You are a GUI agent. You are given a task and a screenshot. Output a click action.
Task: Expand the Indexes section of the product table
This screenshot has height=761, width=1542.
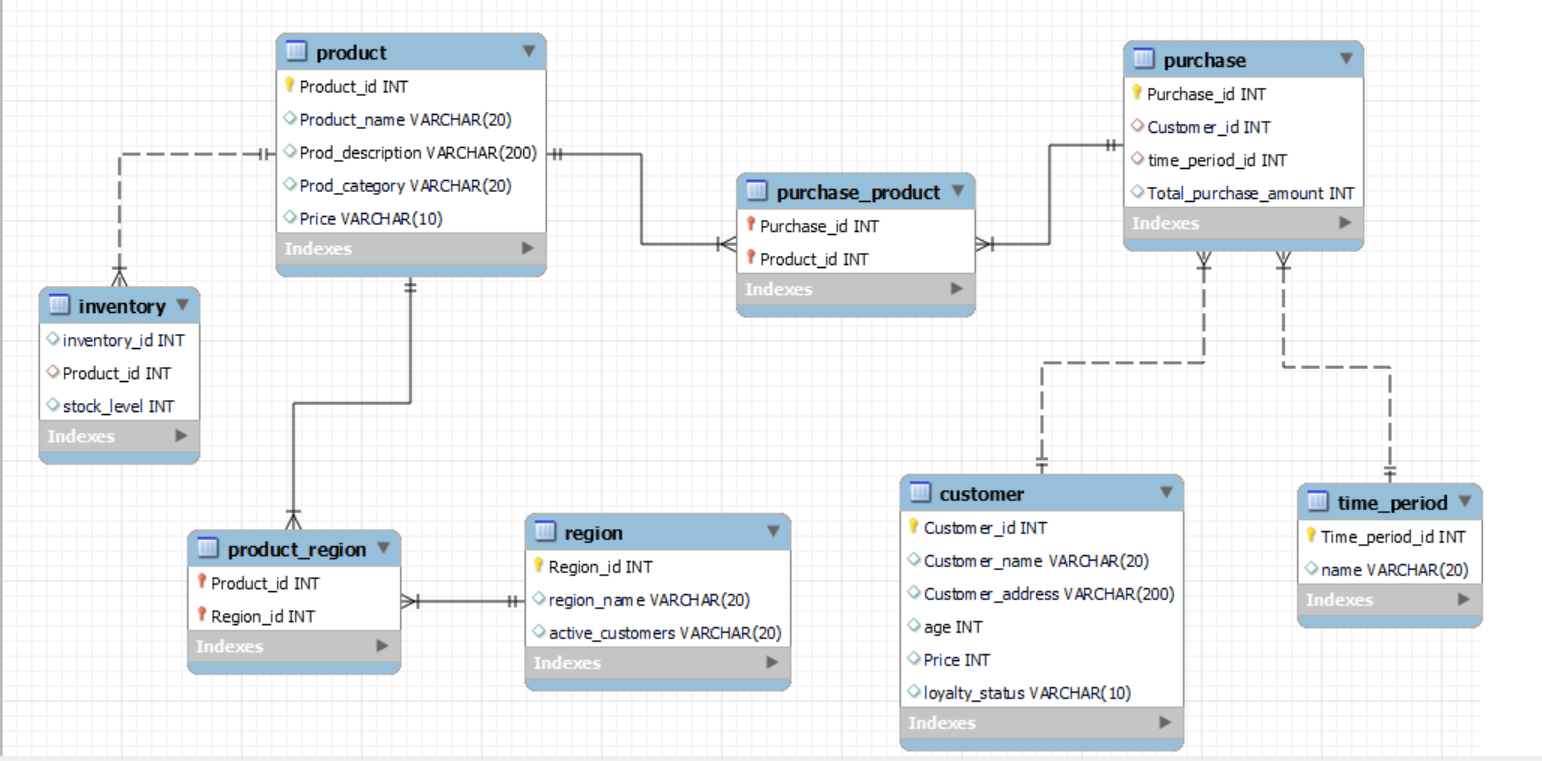coord(529,249)
